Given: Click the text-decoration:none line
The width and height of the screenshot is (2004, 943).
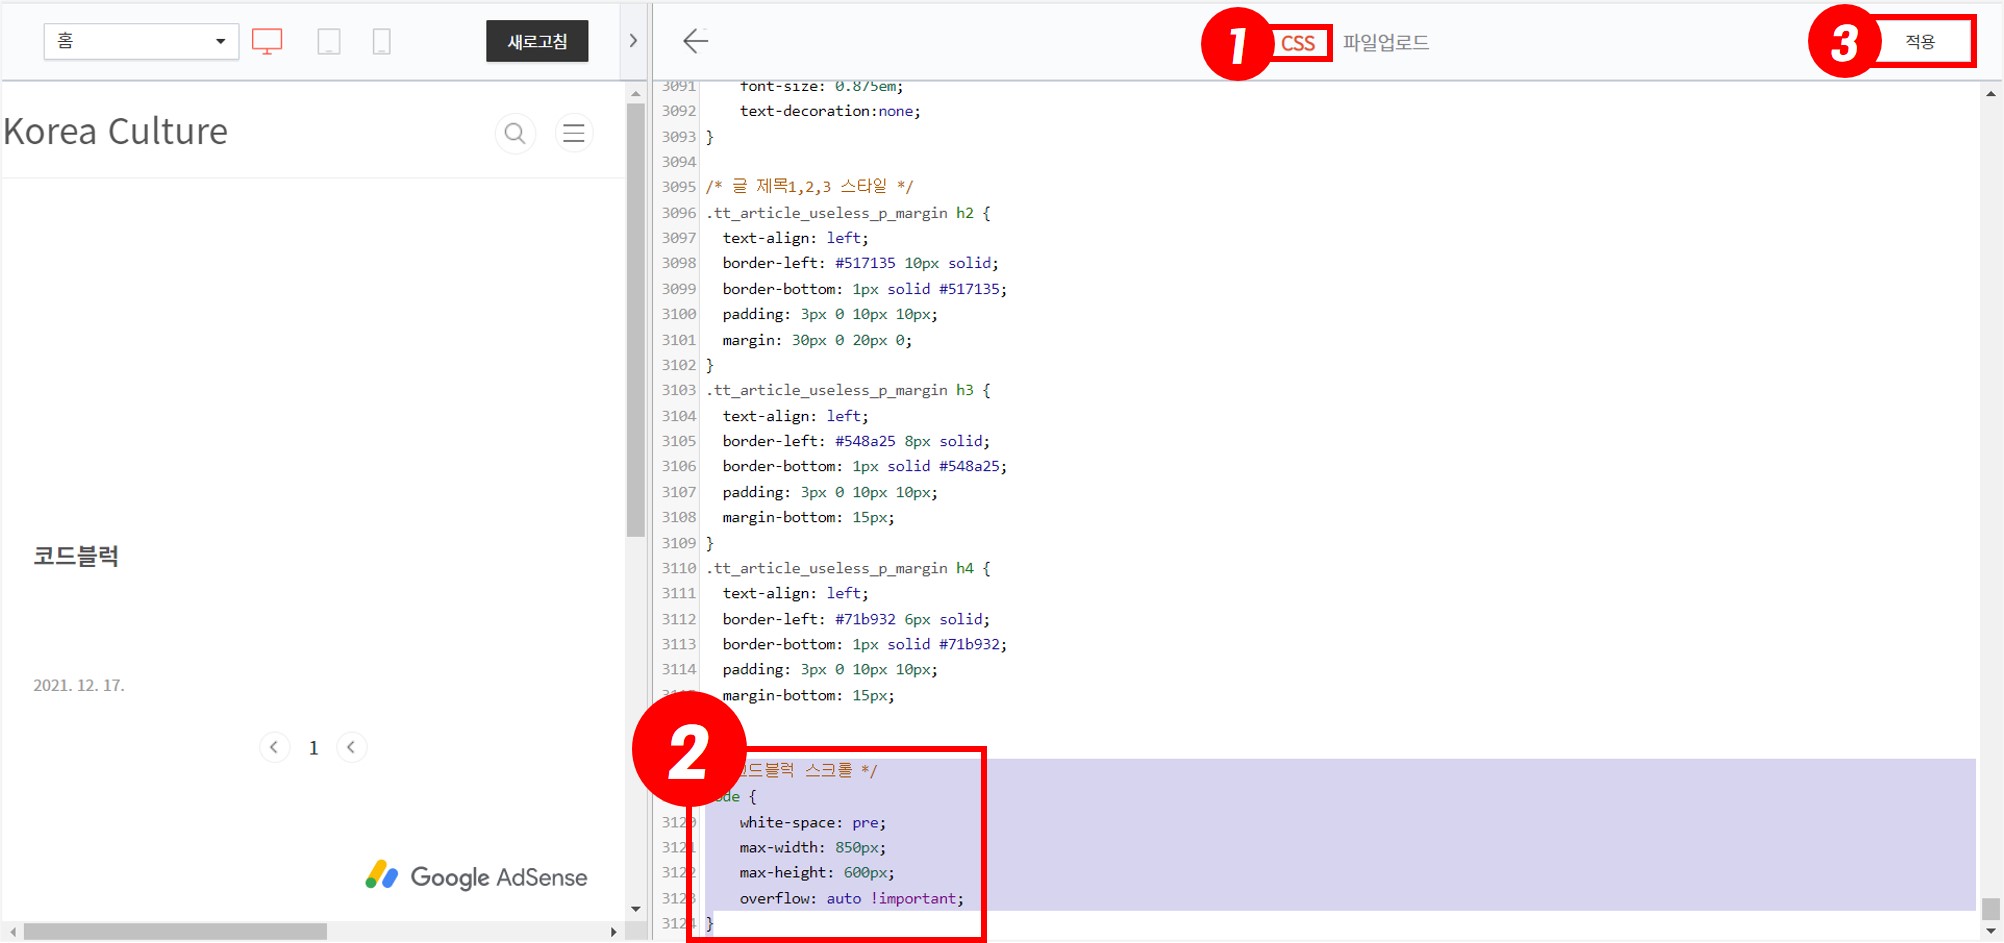Looking at the screenshot, I should point(830,111).
